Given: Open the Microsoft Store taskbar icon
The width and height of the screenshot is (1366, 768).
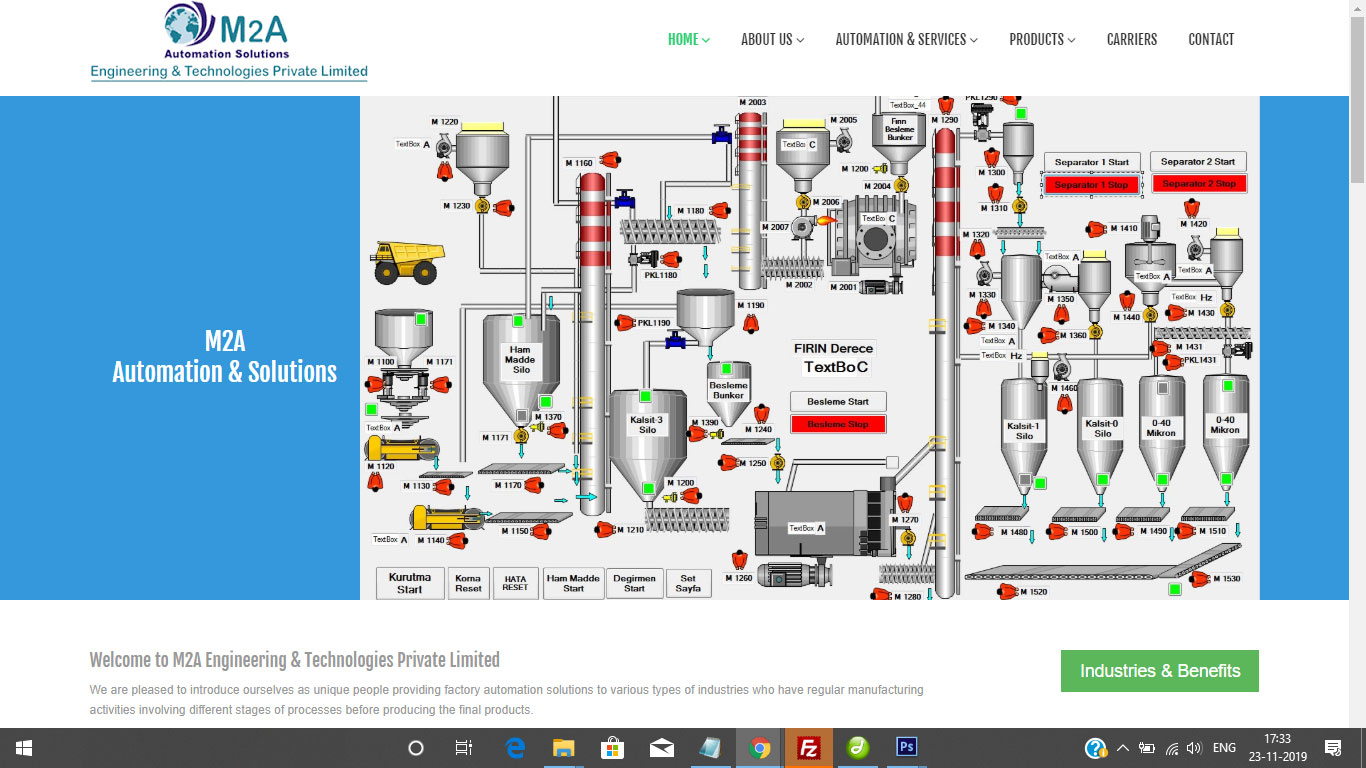Looking at the screenshot, I should (x=612, y=748).
